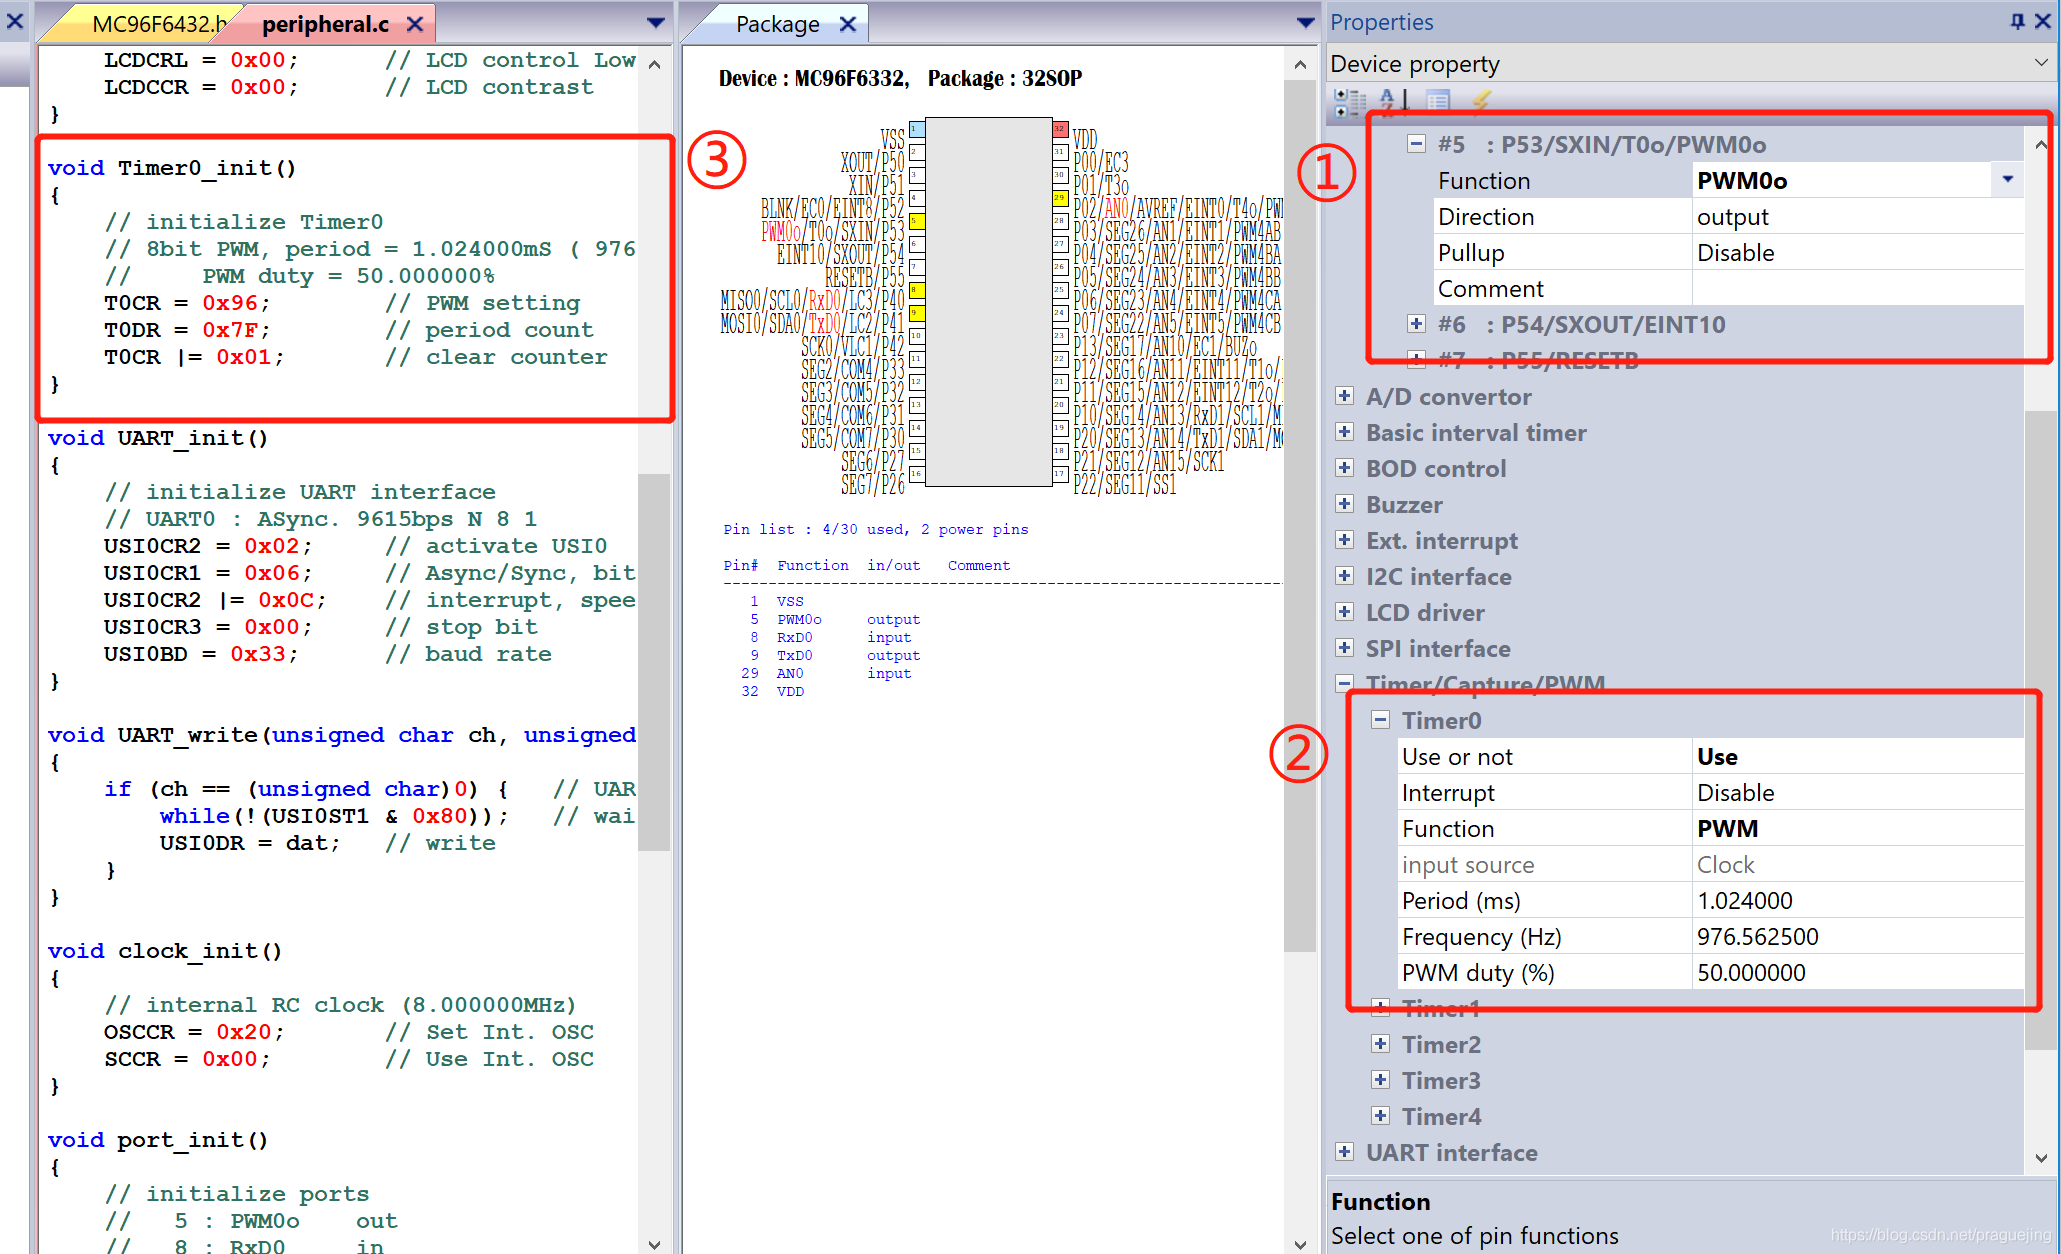Switch properties to categorized view

pyautogui.click(x=1350, y=101)
